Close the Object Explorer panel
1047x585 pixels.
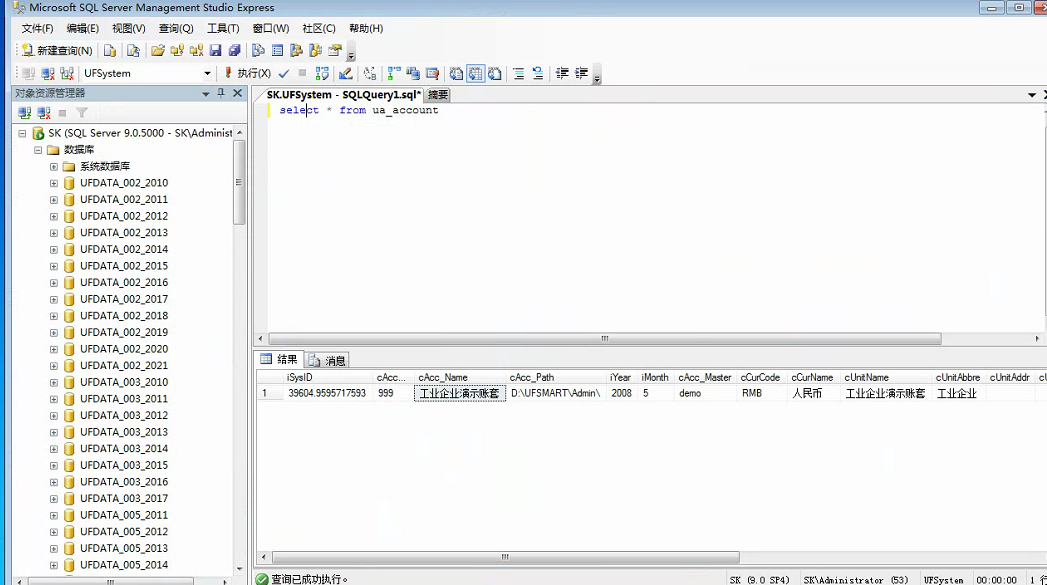coord(237,93)
